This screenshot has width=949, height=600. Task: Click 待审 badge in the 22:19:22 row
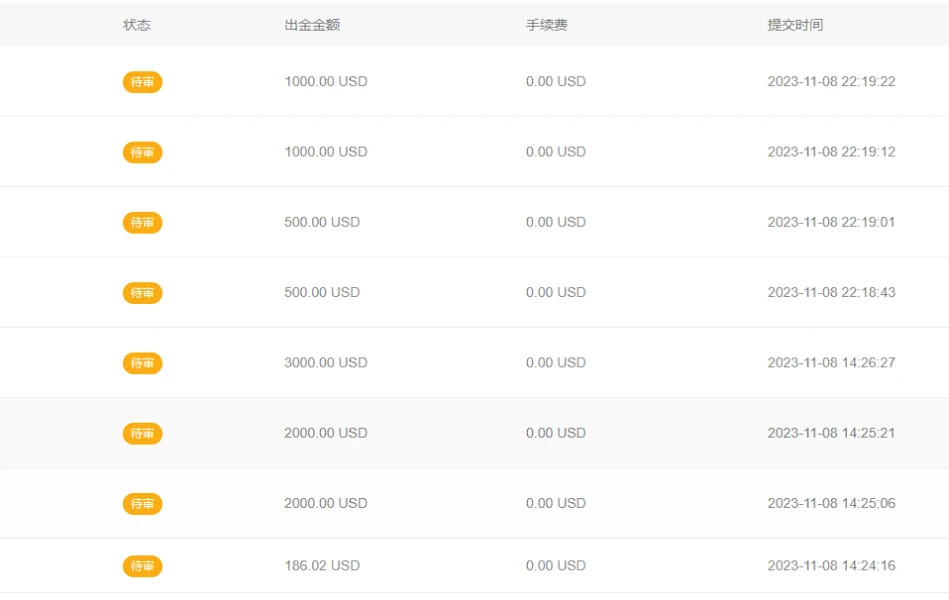click(142, 82)
